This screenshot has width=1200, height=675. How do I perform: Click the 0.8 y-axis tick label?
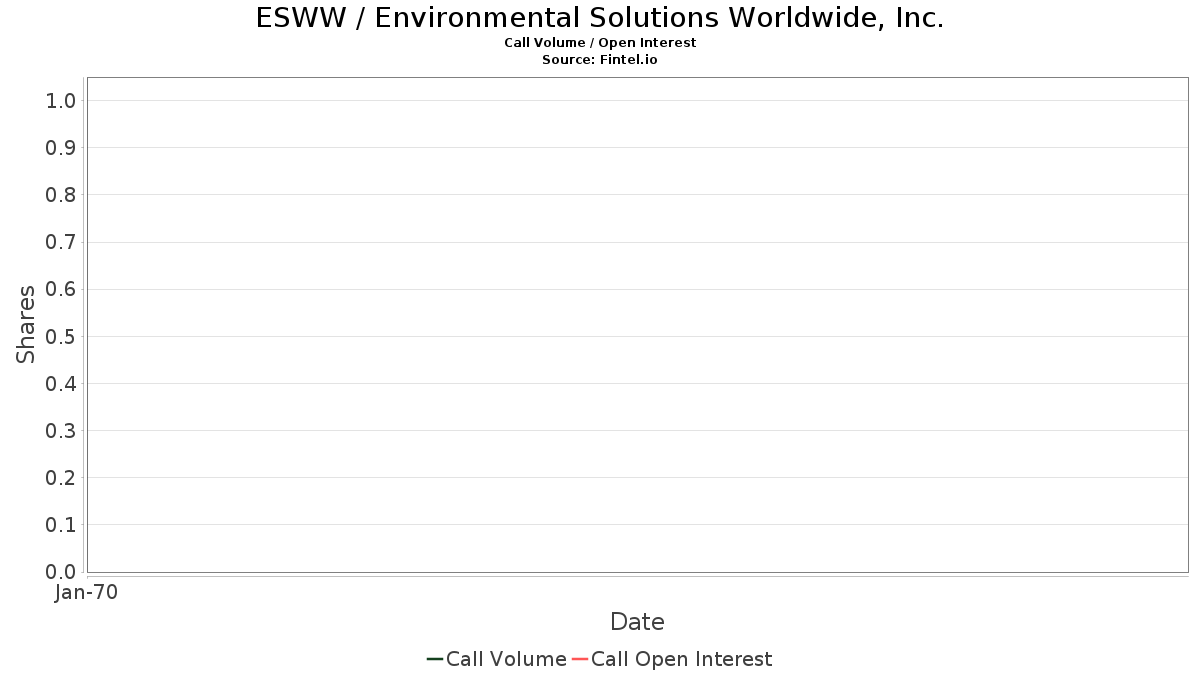pyautogui.click(x=60, y=195)
